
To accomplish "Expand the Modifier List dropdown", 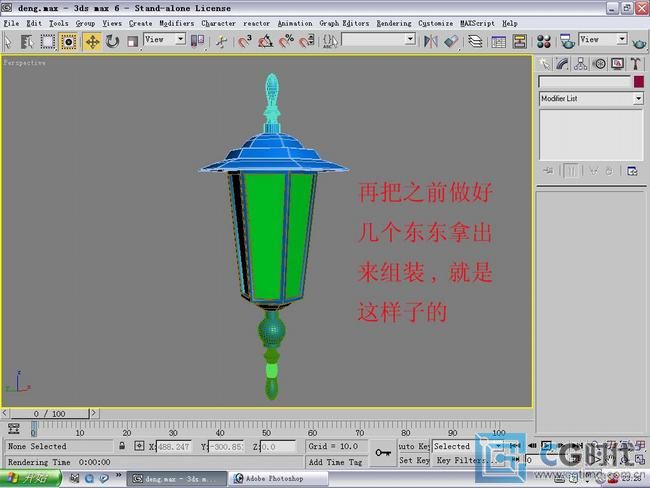I will (591, 99).
